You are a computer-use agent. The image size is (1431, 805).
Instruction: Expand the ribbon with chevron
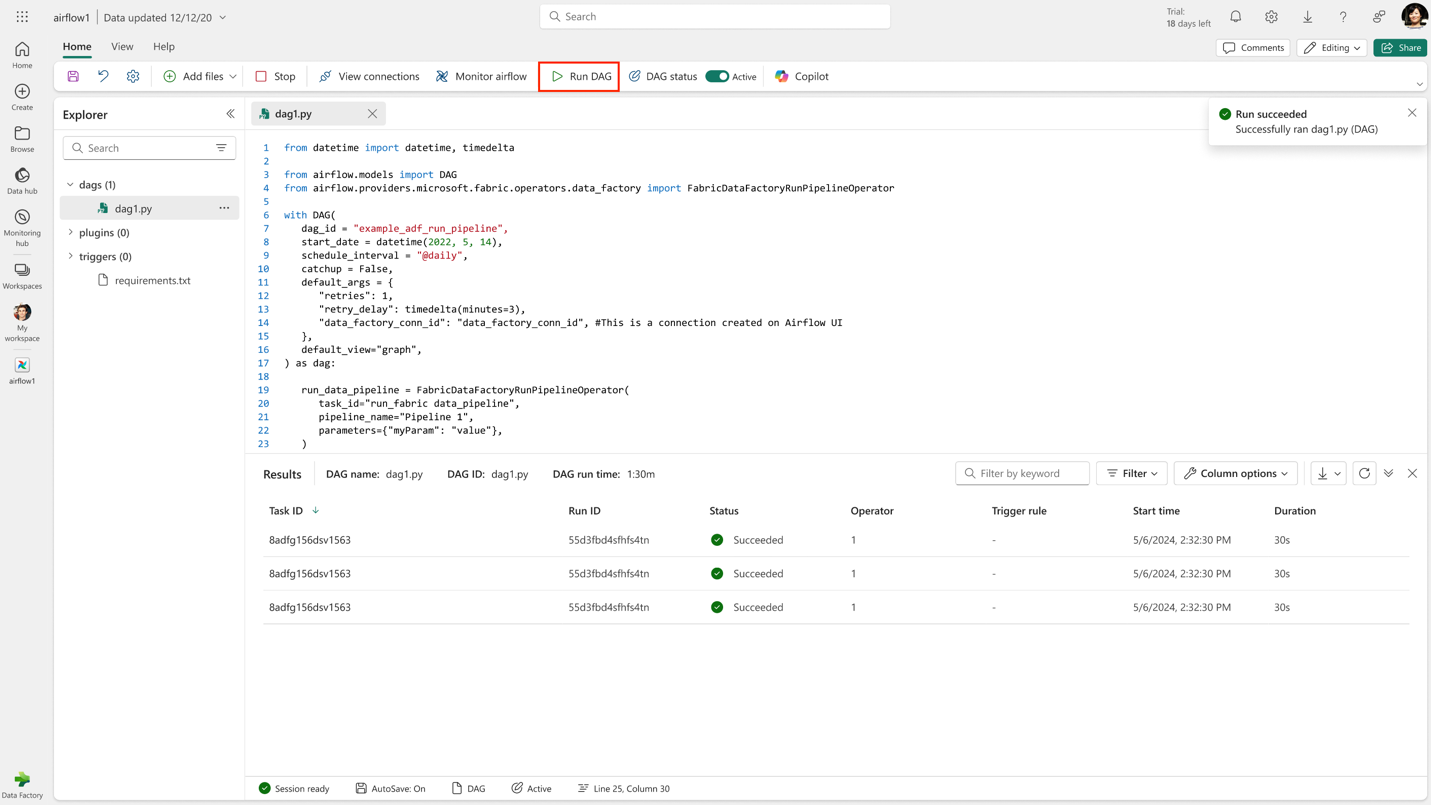click(x=1419, y=85)
